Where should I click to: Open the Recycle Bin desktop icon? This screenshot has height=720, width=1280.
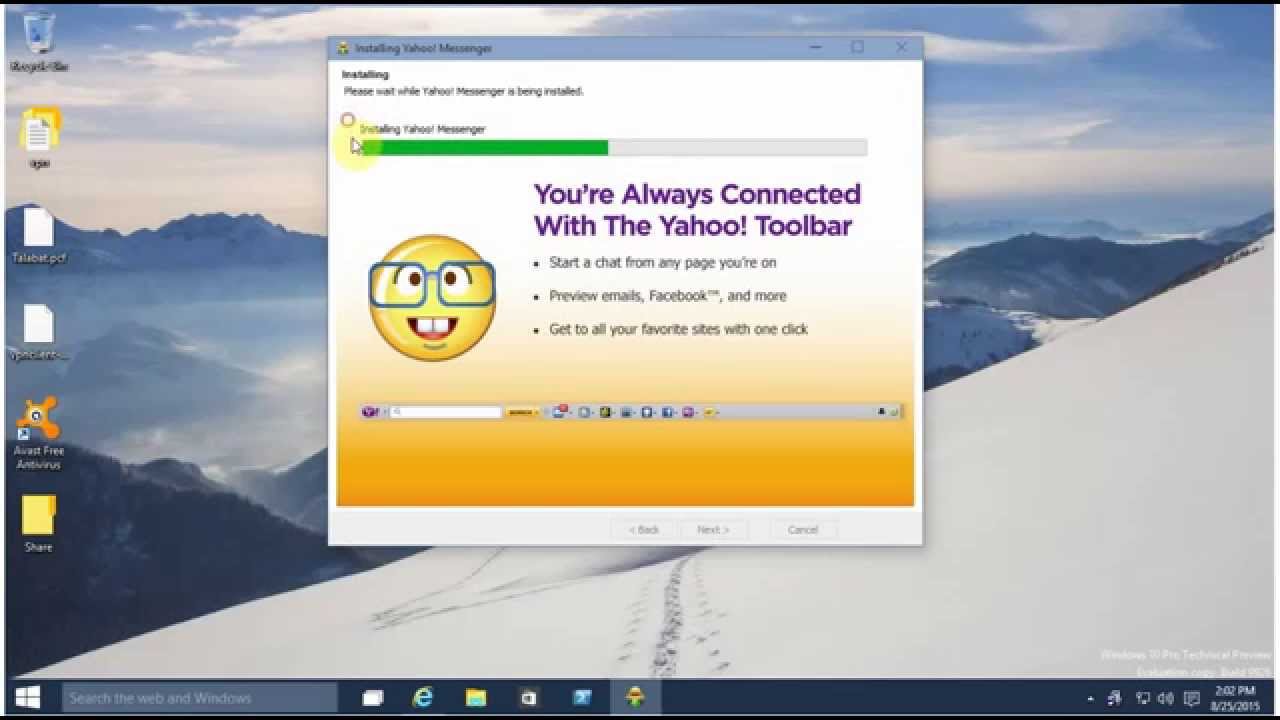point(39,40)
